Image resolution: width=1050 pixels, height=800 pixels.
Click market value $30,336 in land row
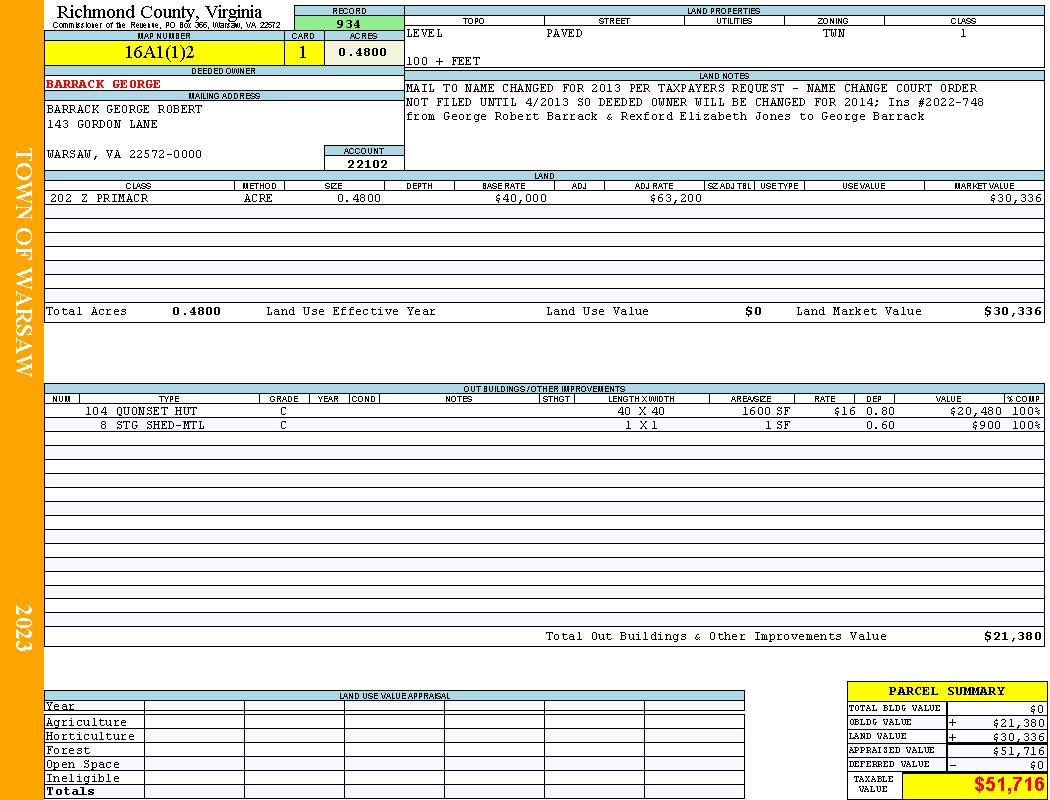point(1015,198)
